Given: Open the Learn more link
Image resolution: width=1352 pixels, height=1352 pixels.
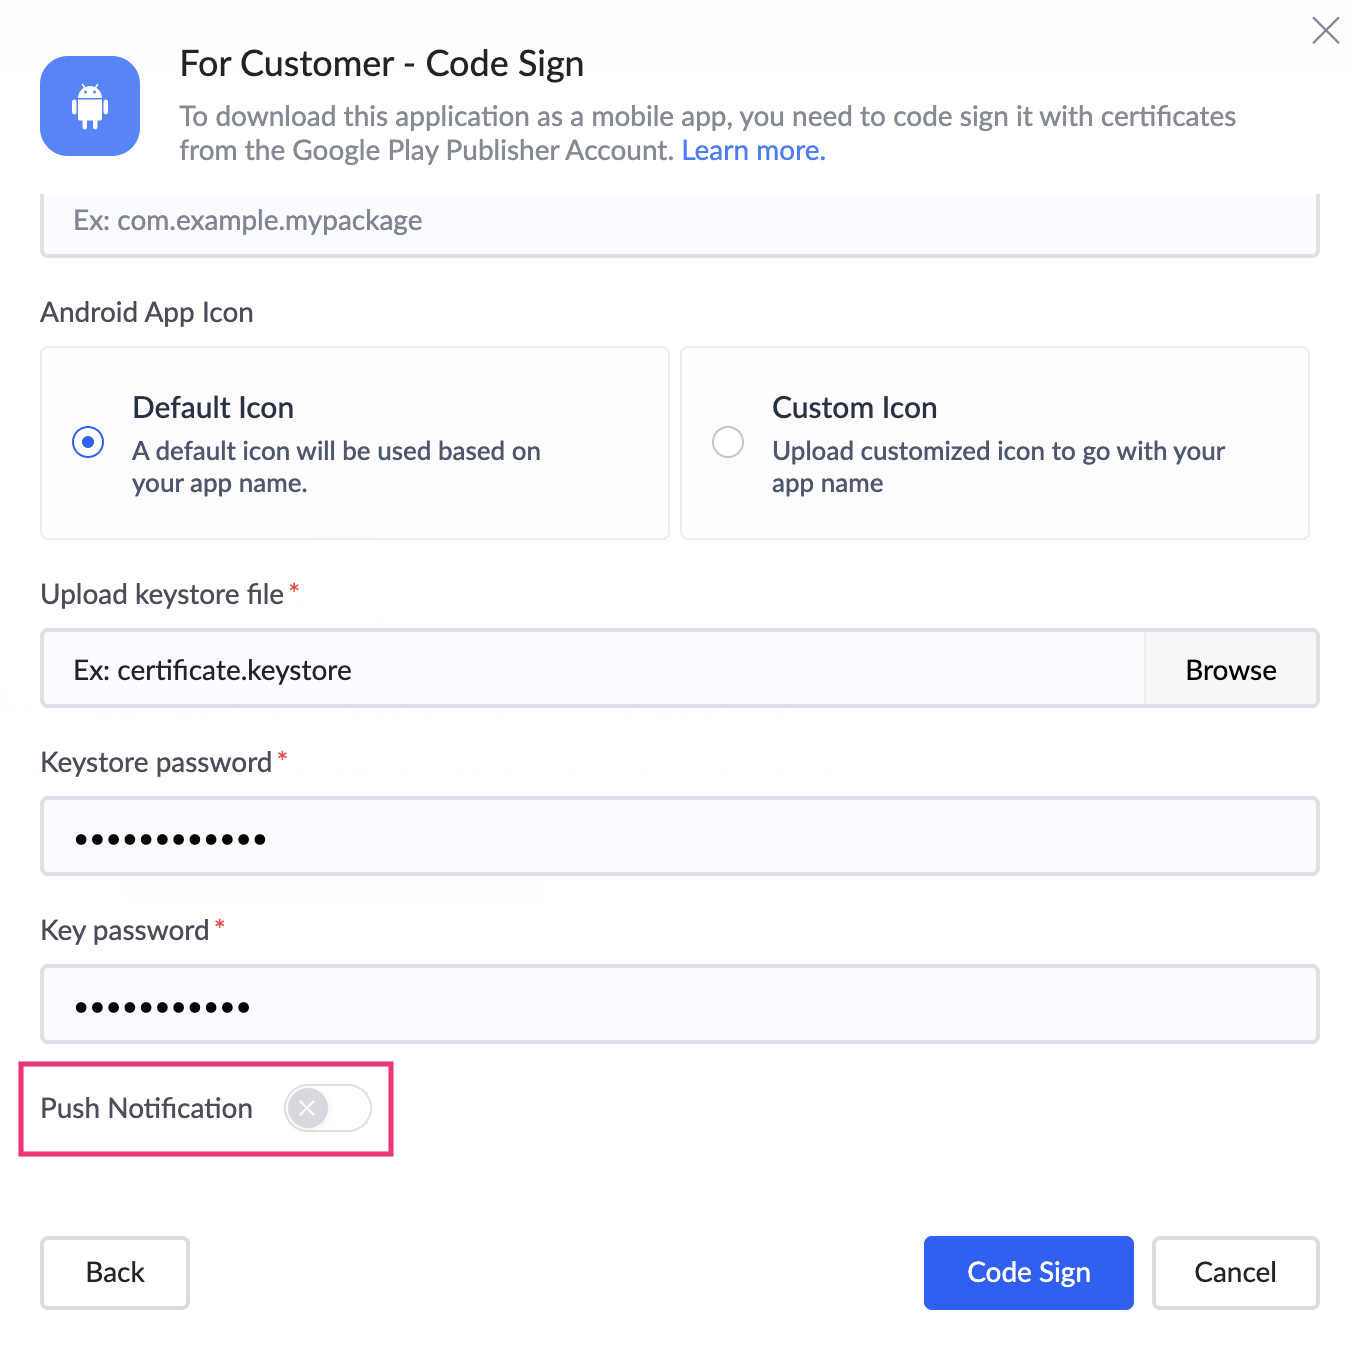Looking at the screenshot, I should pos(754,151).
